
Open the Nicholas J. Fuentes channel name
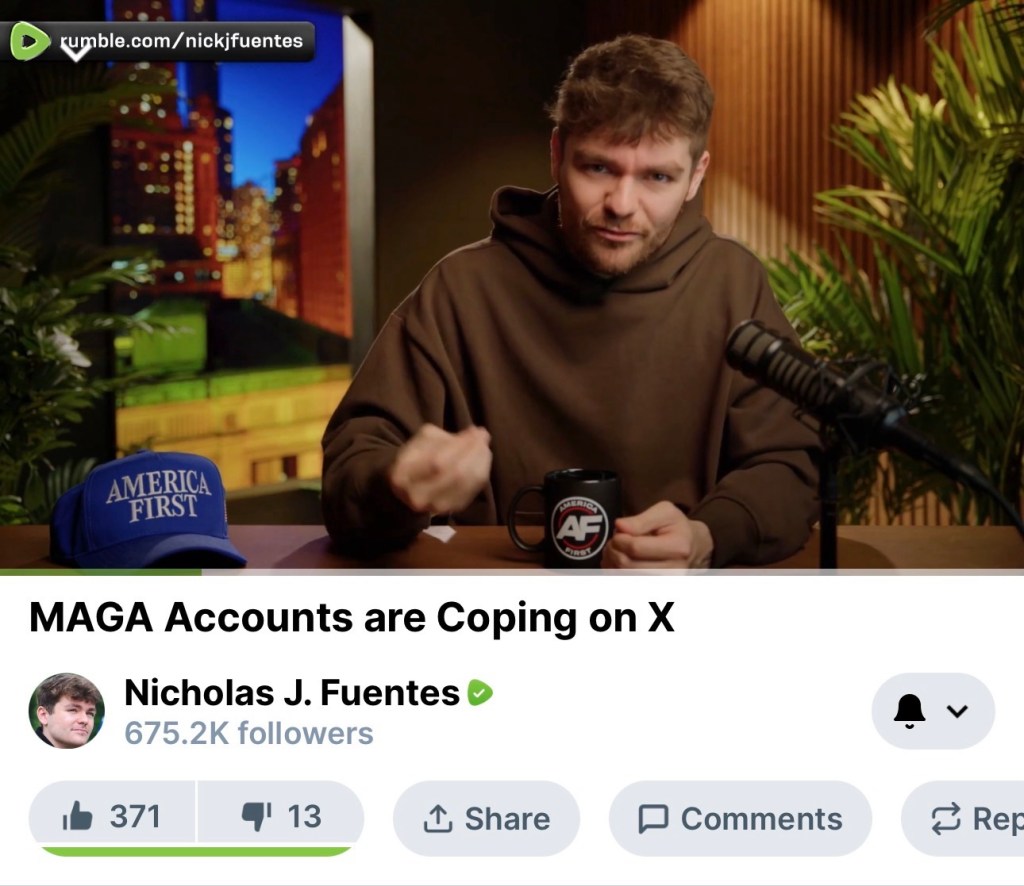(x=292, y=693)
